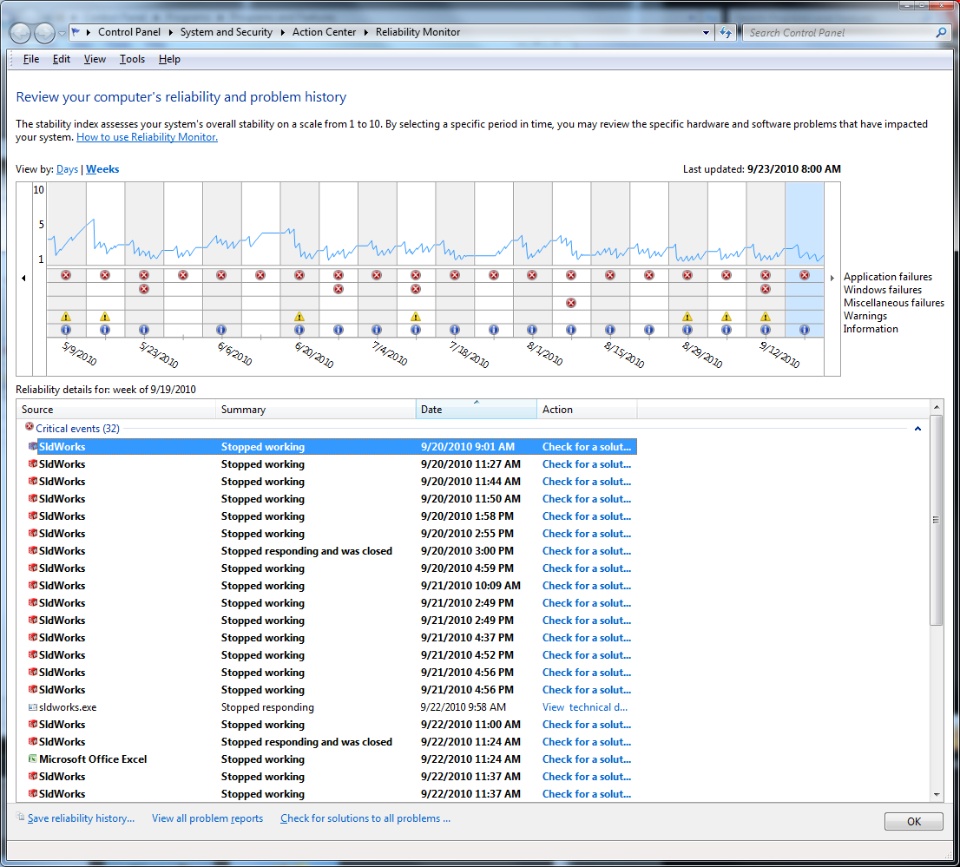This screenshot has width=960, height=867.
Task: Switch chart view to Days
Action: click(67, 169)
